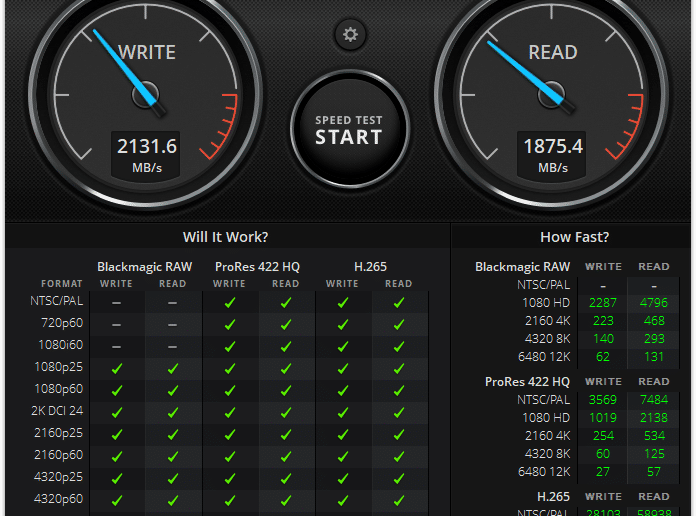Click 4320p25 ProRes 422 HQ write checkmark
The width and height of the screenshot is (696, 516).
click(230, 478)
